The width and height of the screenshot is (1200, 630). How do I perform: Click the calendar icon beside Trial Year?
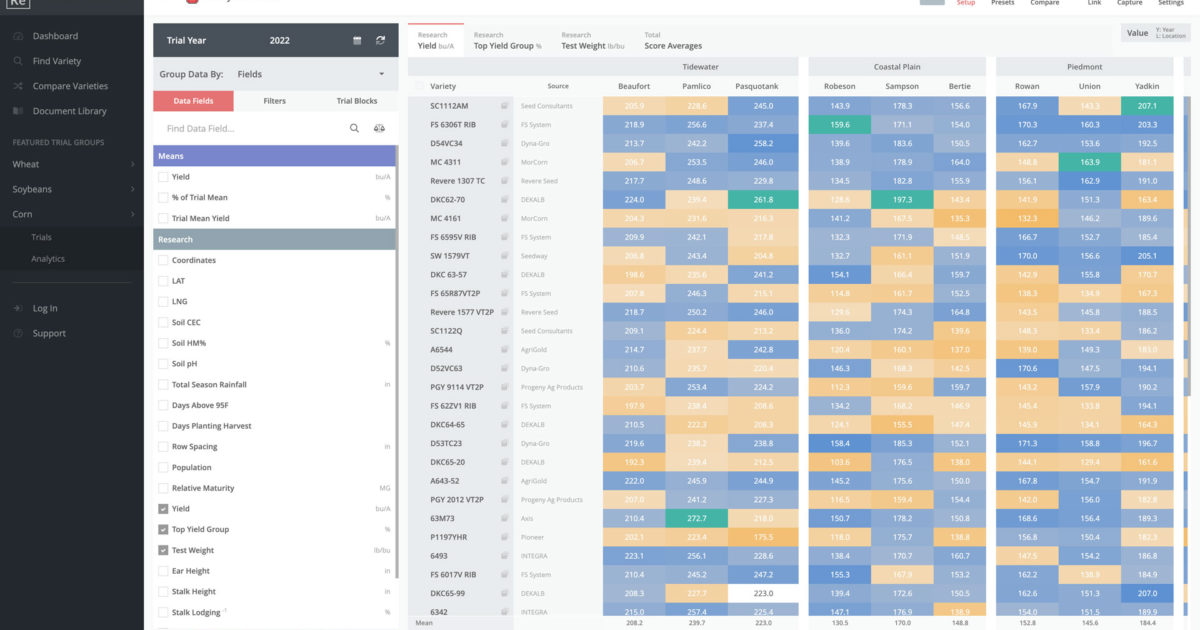[359, 41]
